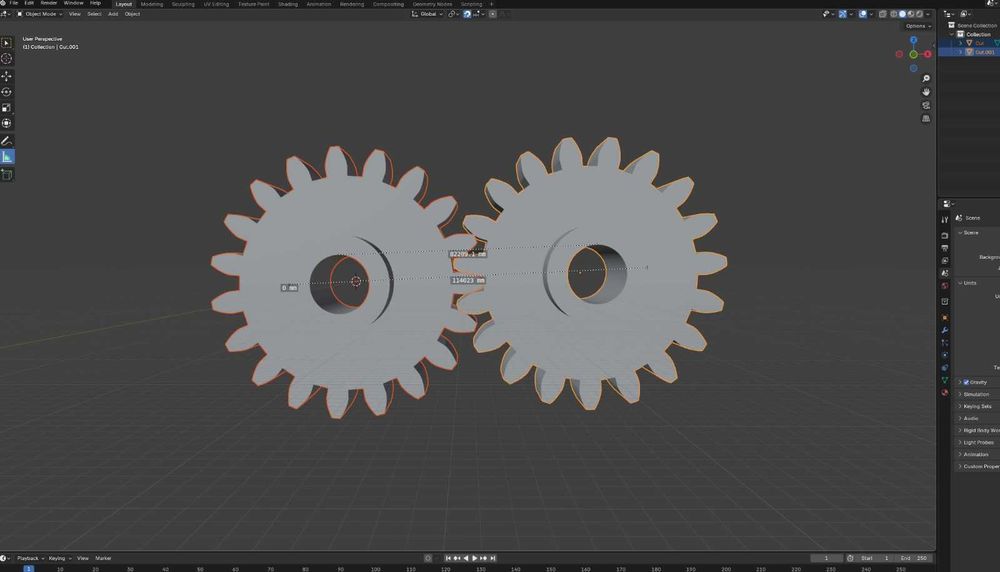Viewport: 1000px width, 572px height.
Task: Toggle viewport overlays display
Action: tap(862, 14)
